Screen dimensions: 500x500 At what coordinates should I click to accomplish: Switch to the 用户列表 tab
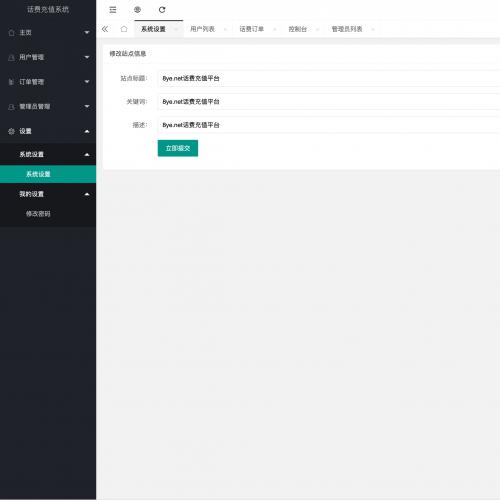coord(202,29)
